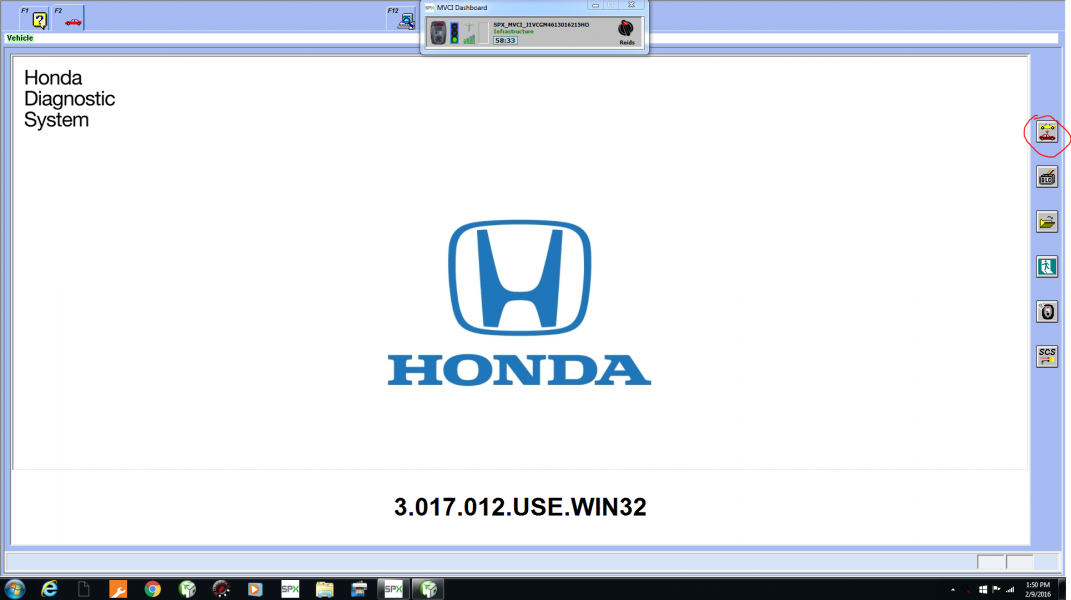The image size is (1071, 600).
Task: Click the sidebar icon below the exit door
Action: [x=1046, y=312]
